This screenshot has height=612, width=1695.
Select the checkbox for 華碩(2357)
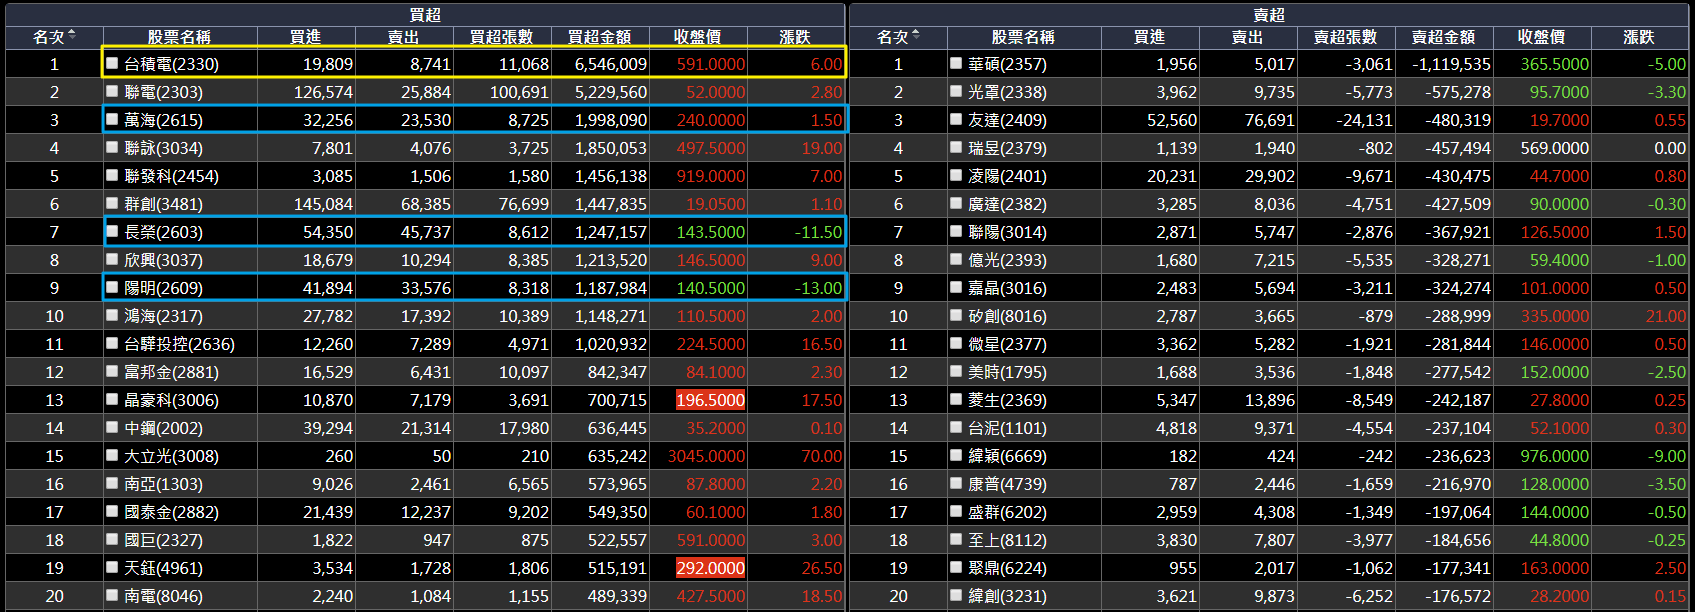[957, 63]
